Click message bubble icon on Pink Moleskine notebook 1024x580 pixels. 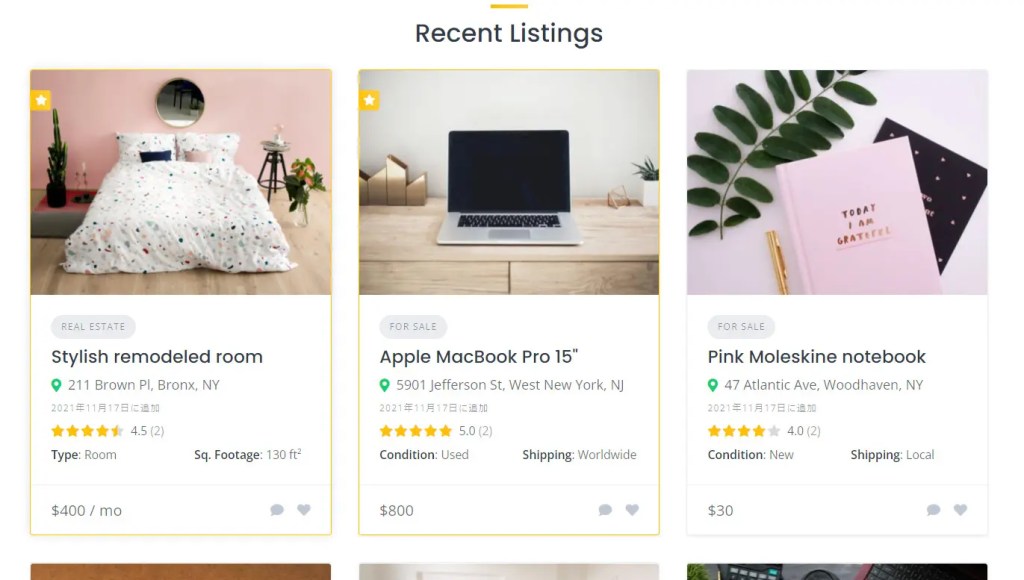point(933,509)
